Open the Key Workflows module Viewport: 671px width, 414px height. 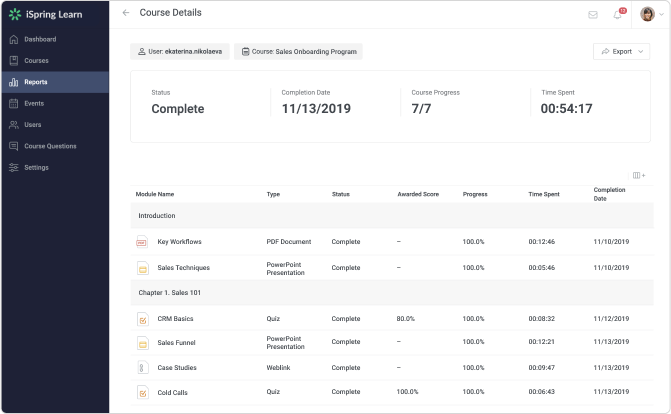point(179,242)
